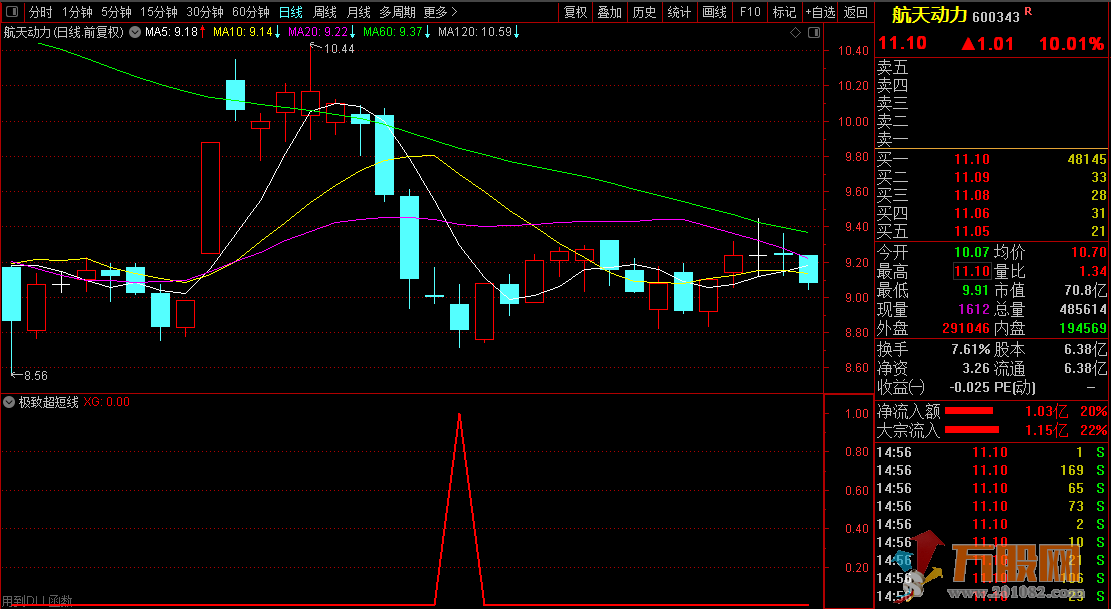Add stock via +自选 button
1111x609 pixels.
click(819, 12)
